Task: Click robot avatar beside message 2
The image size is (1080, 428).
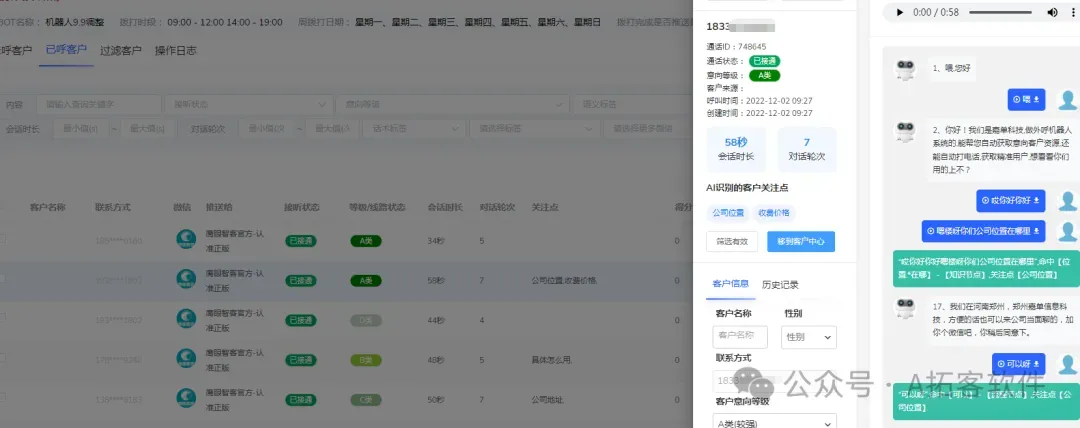Action: (x=904, y=132)
